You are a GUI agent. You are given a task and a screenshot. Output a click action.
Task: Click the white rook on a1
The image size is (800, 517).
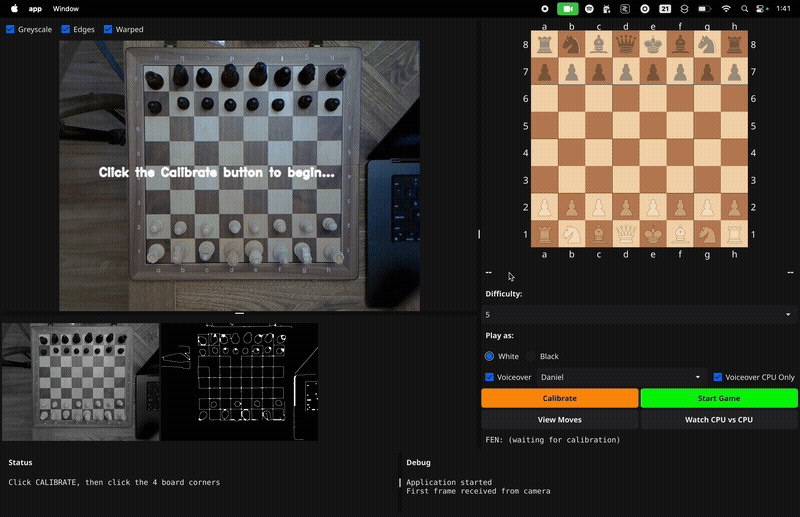coord(544,234)
